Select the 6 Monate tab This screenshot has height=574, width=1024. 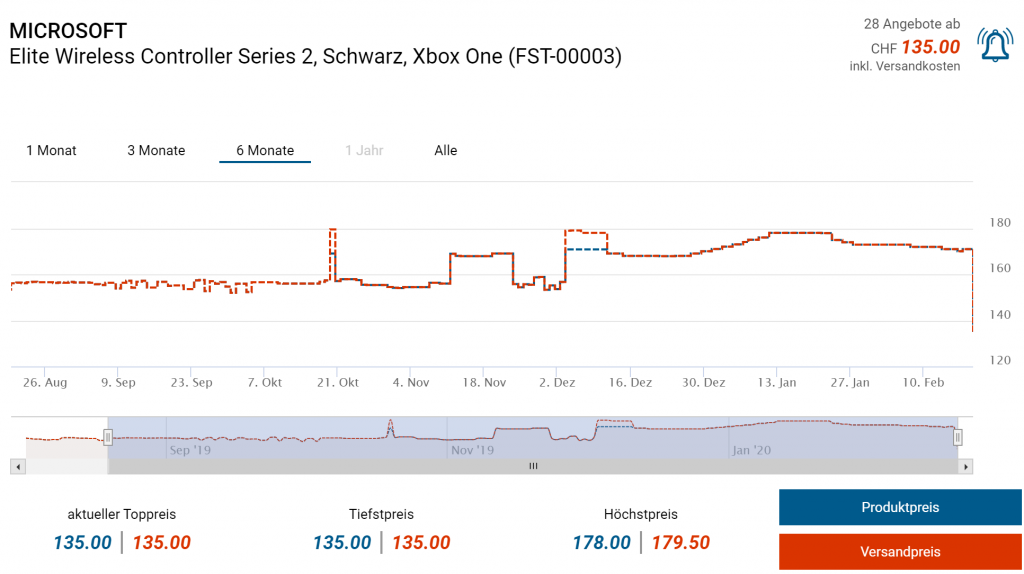pos(265,151)
